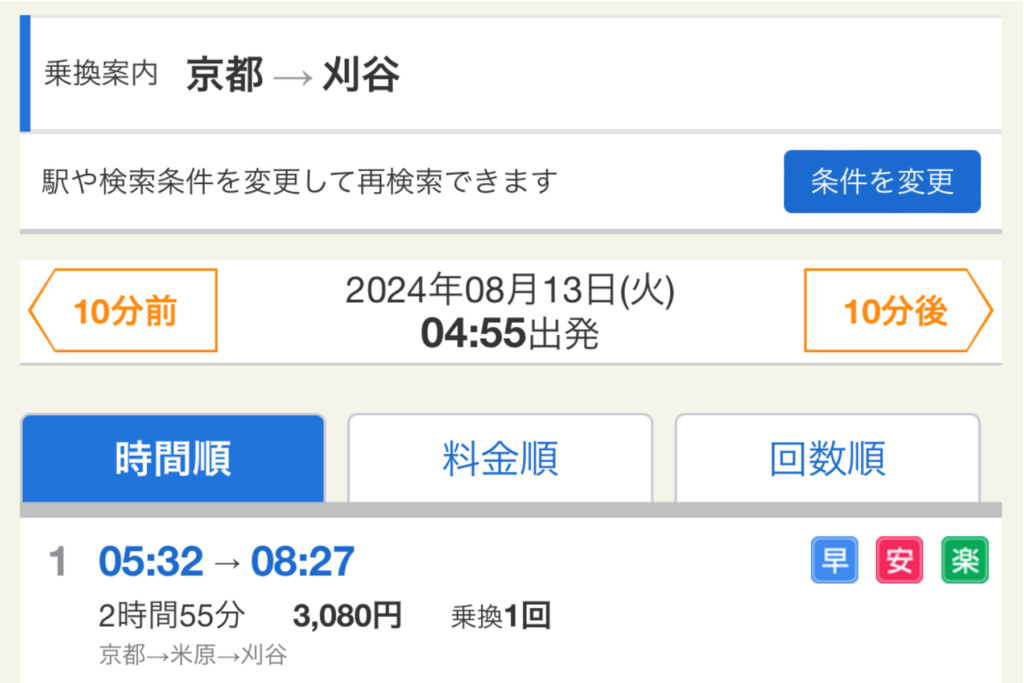
Task: Advance with the 10分後 arrow button
Action: click(x=897, y=311)
